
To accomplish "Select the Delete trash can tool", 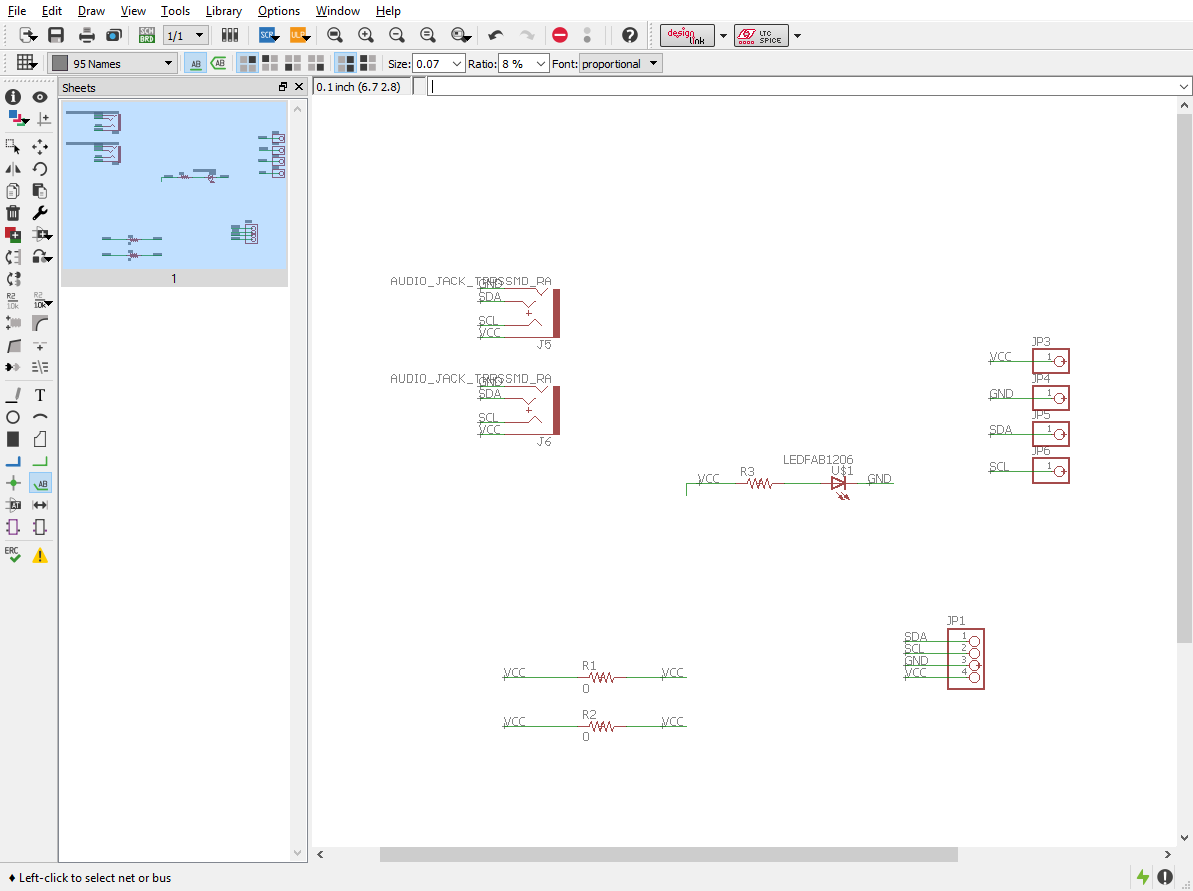I will 13,213.
